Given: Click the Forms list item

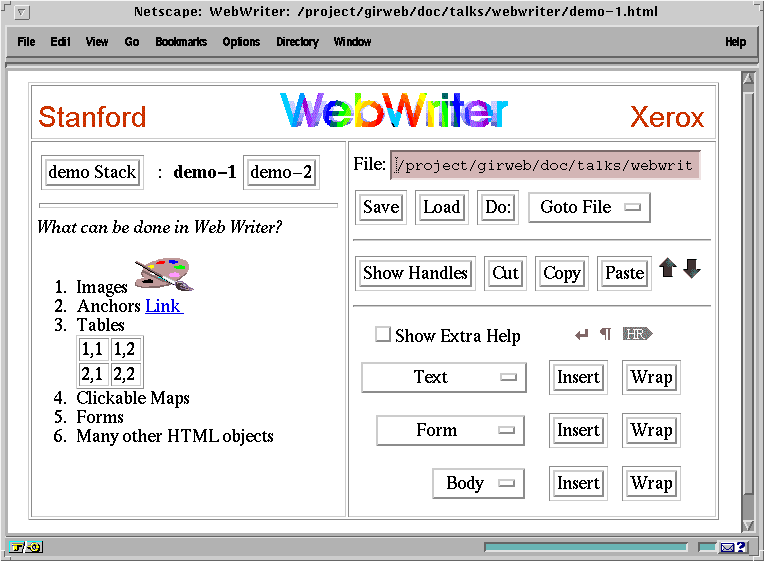Looking at the screenshot, I should [100, 417].
